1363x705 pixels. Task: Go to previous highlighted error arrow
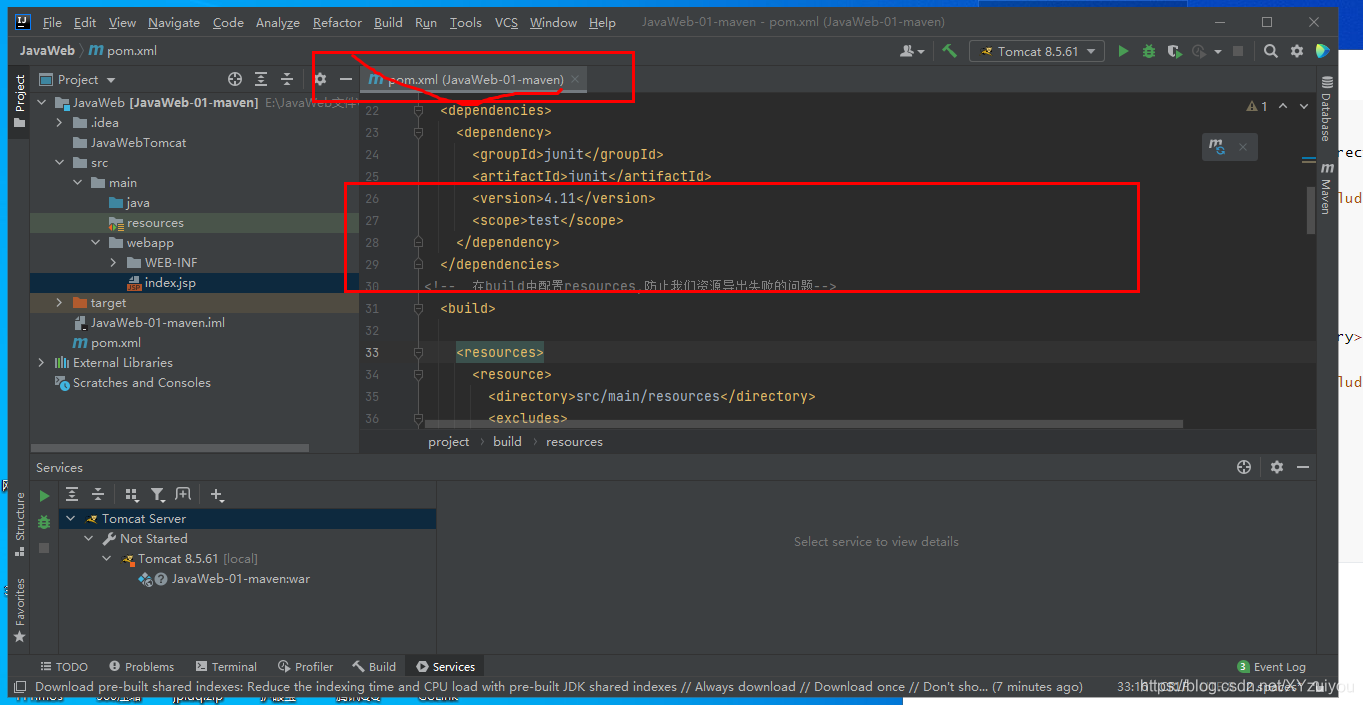pos(1283,106)
